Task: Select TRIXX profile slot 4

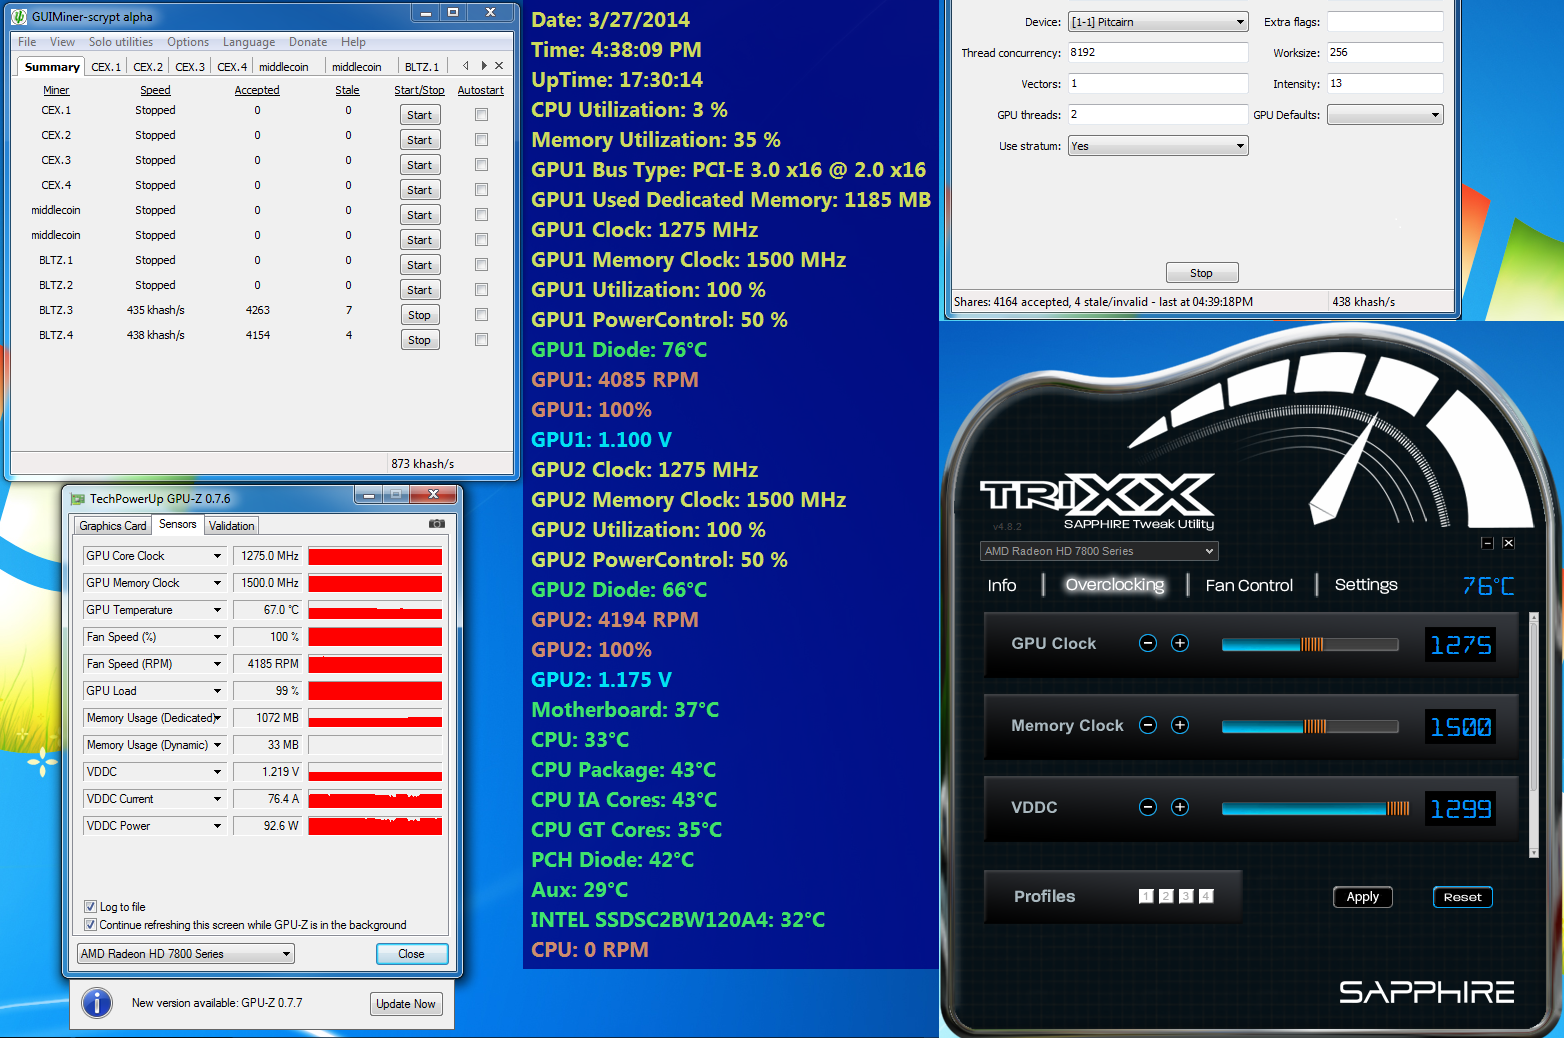Action: (x=1206, y=896)
